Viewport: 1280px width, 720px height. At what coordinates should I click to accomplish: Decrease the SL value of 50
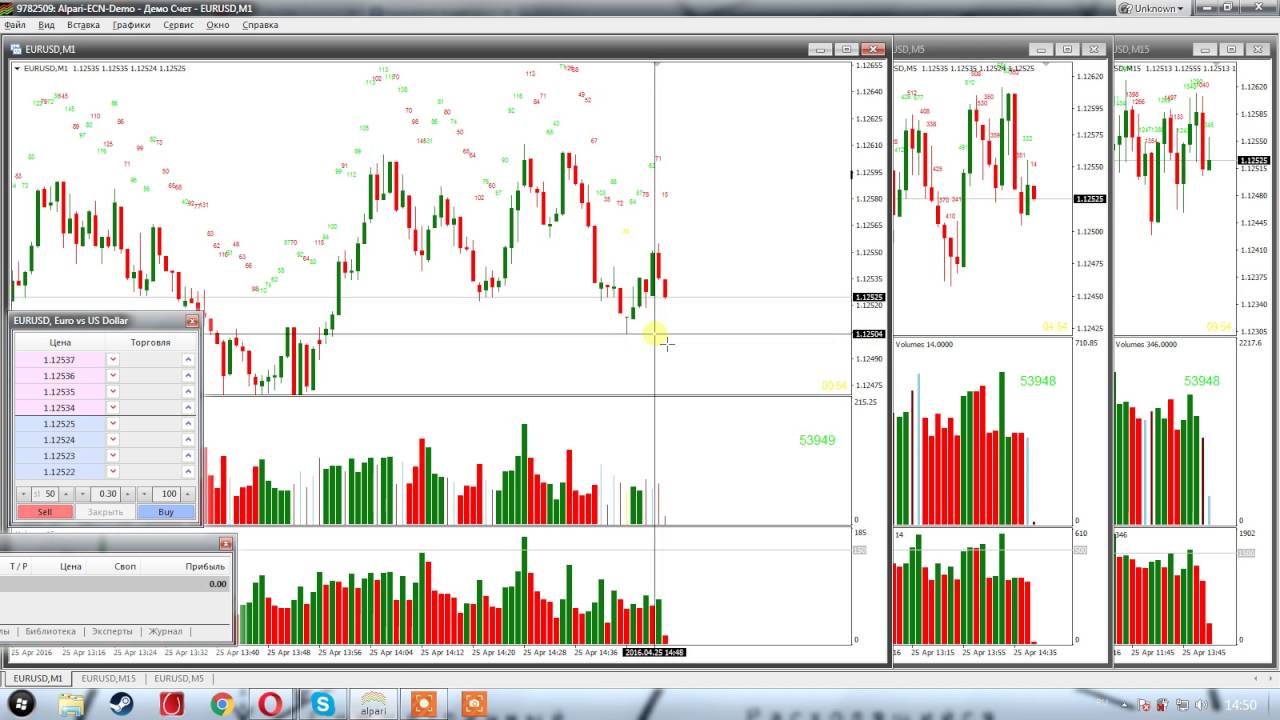(x=24, y=494)
